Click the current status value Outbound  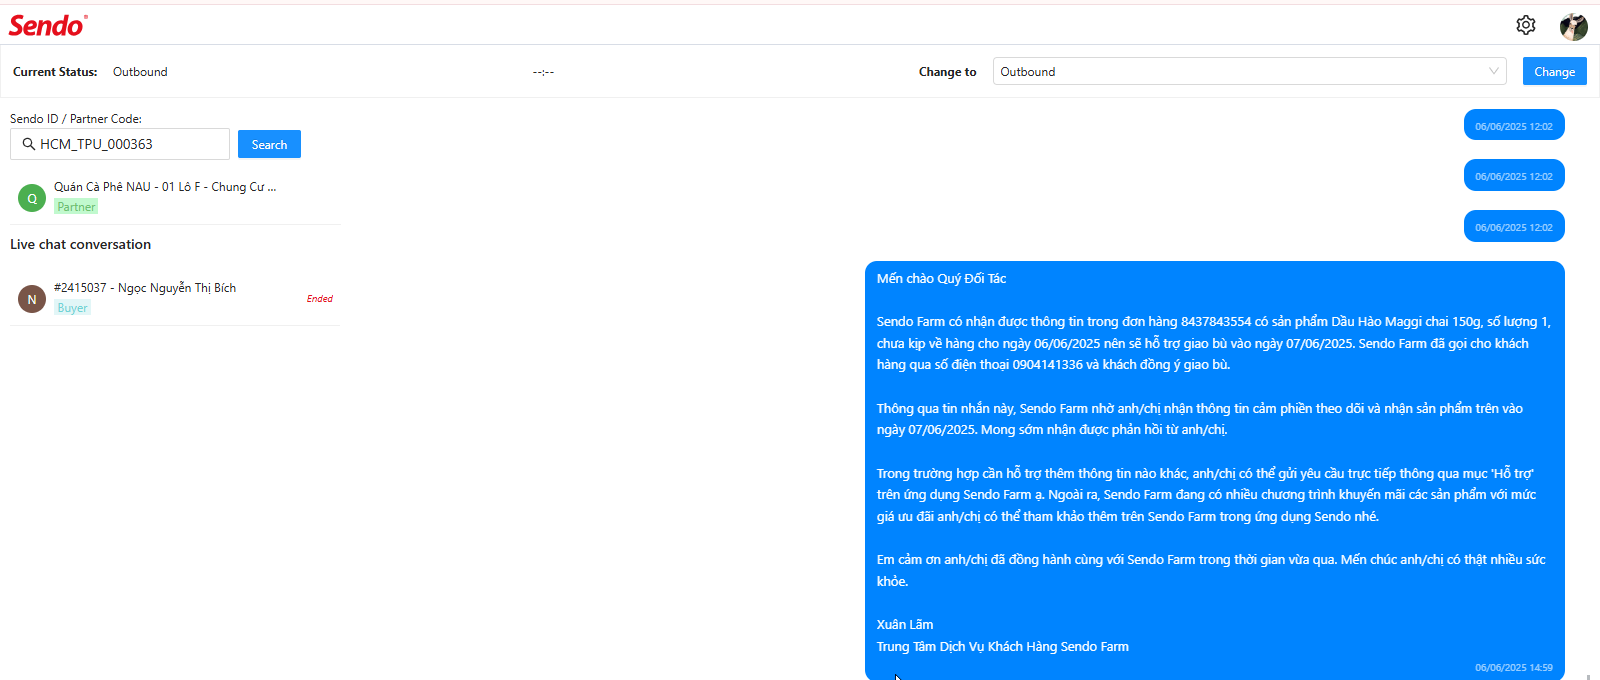tap(140, 72)
